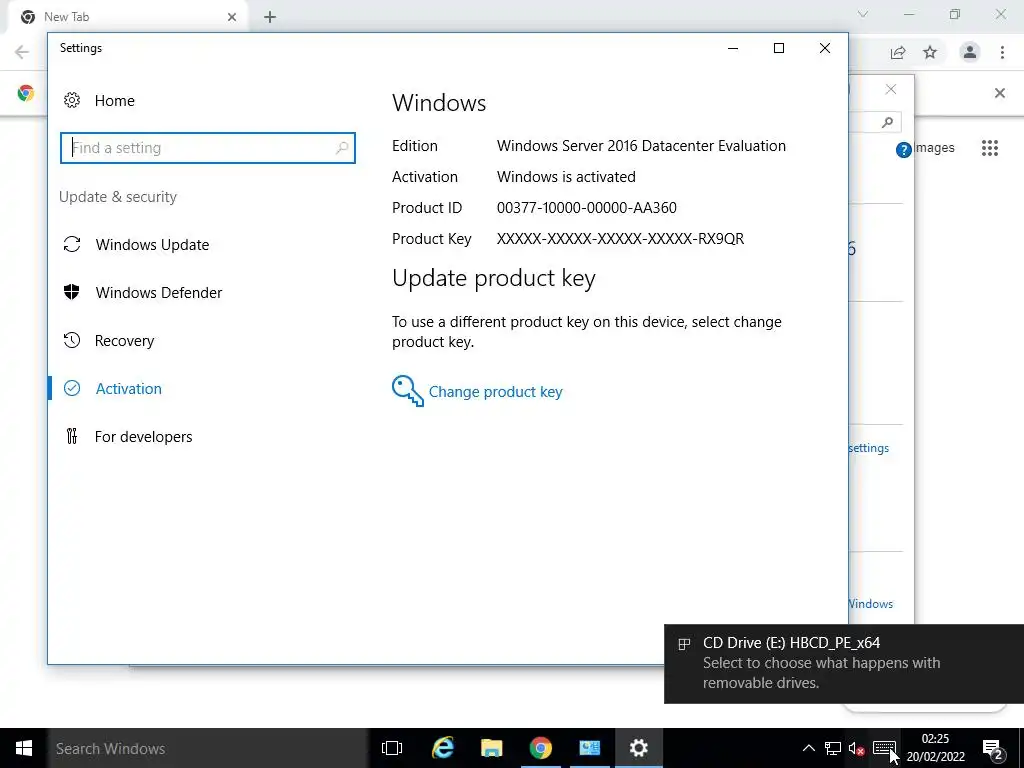Click Chrome's back navigation arrow

22,52
